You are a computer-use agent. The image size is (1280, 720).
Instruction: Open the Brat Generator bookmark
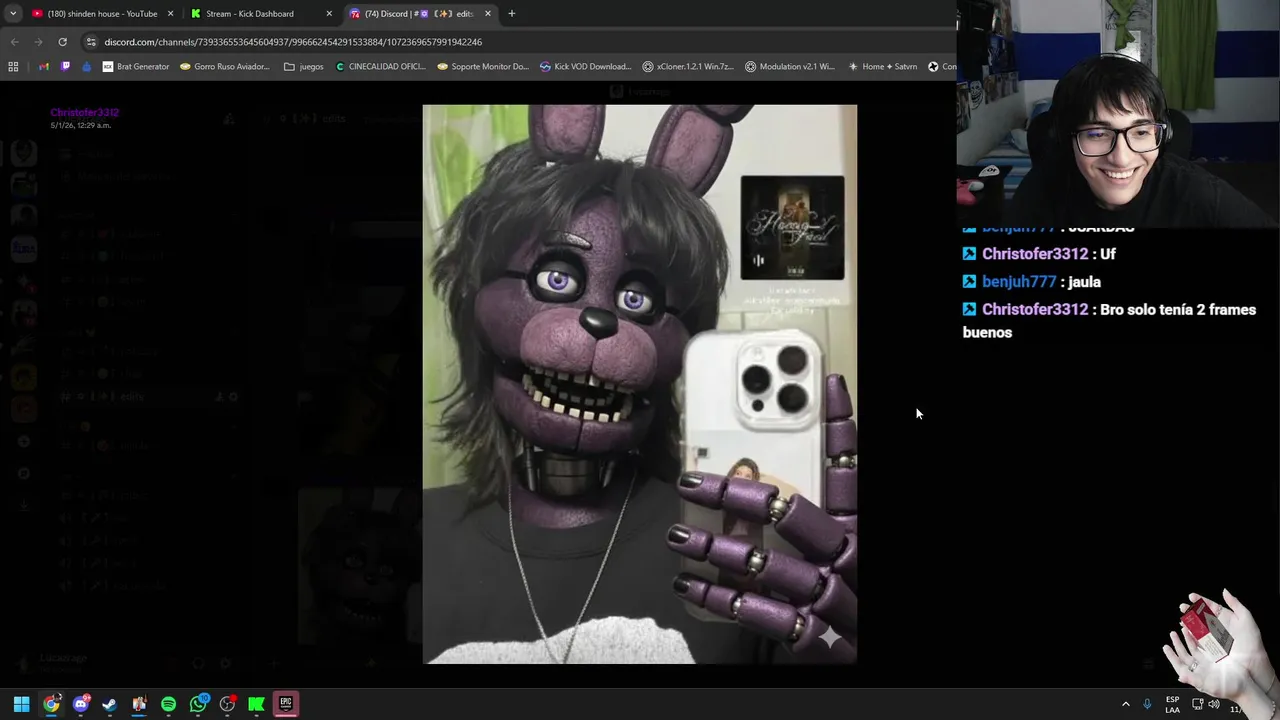[136, 67]
